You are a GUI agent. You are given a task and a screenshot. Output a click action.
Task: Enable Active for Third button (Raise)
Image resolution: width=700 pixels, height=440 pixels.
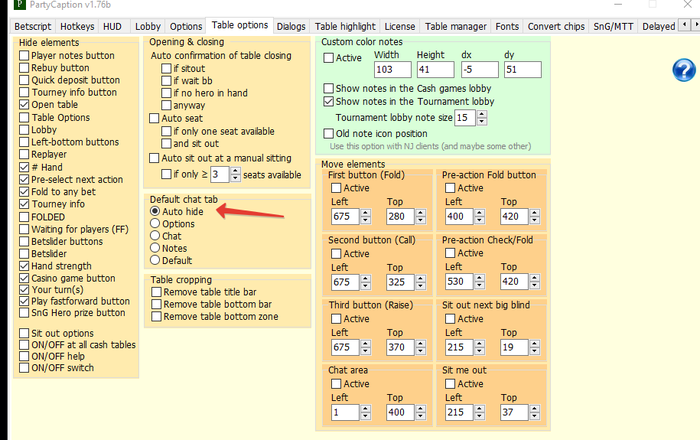click(x=336, y=319)
